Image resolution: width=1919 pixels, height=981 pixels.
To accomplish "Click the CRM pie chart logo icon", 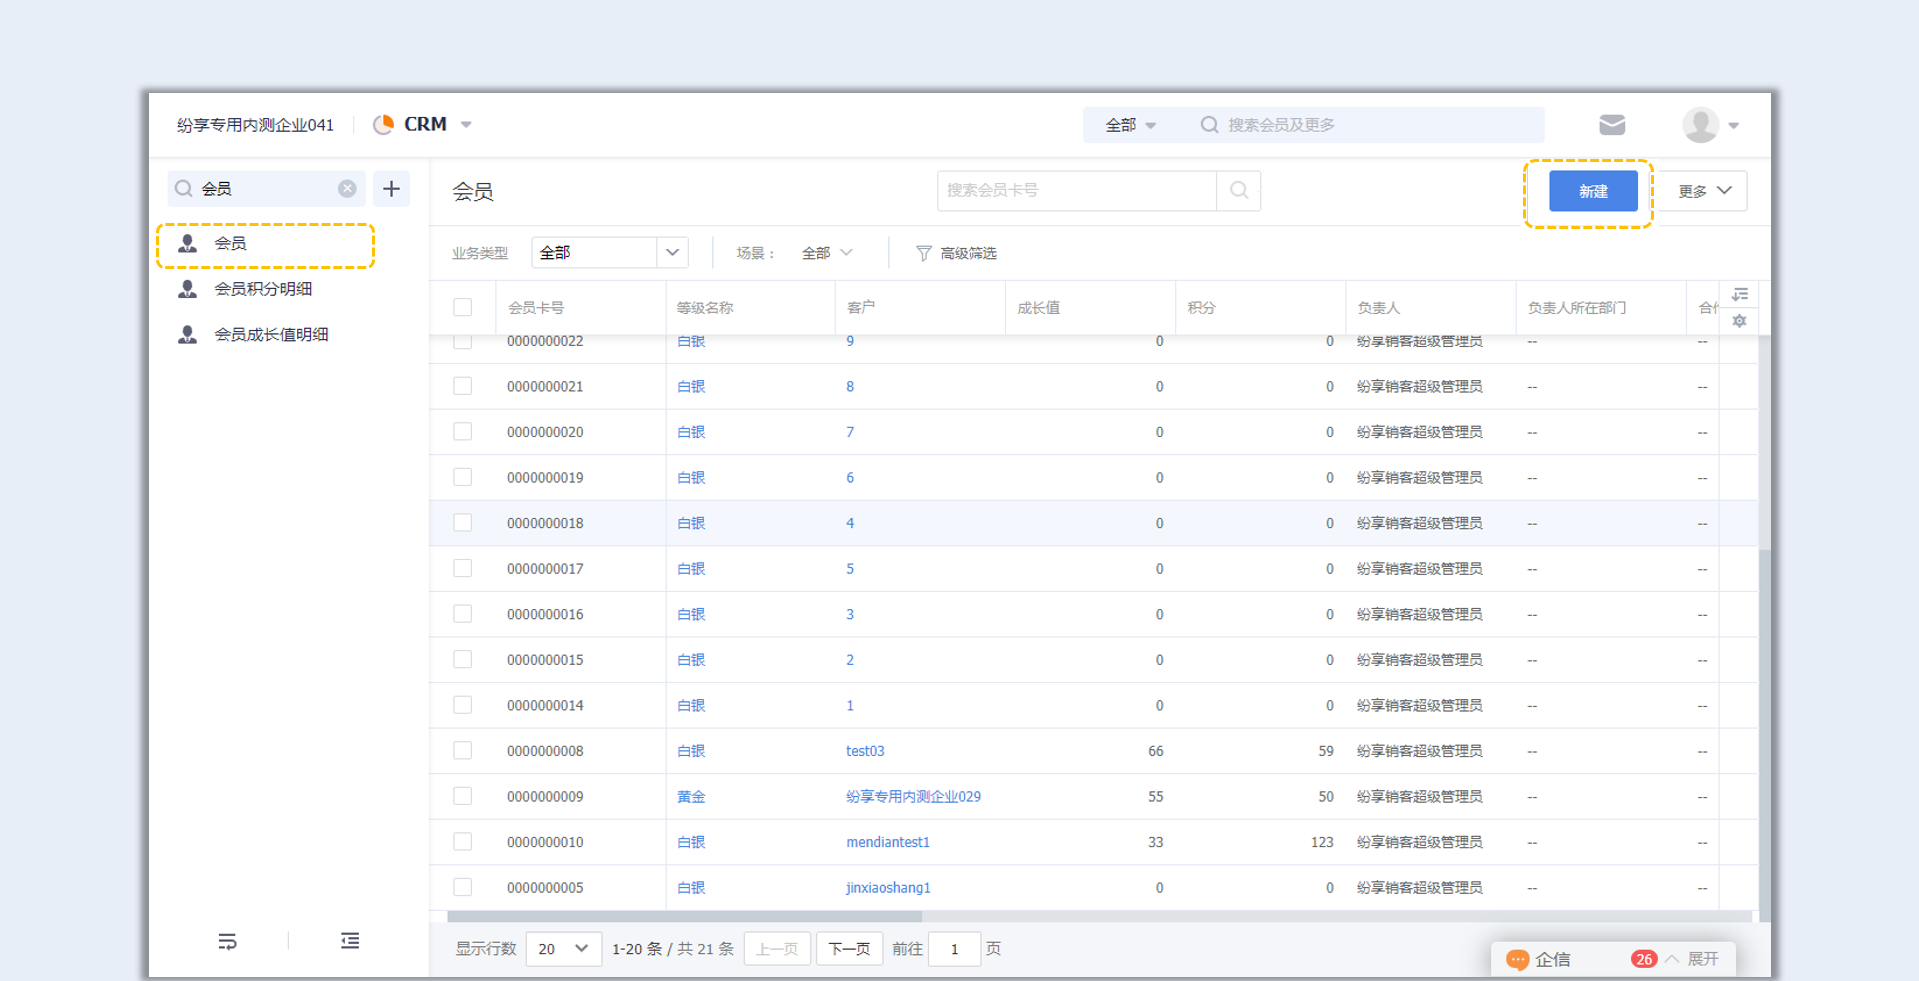I will click(383, 125).
